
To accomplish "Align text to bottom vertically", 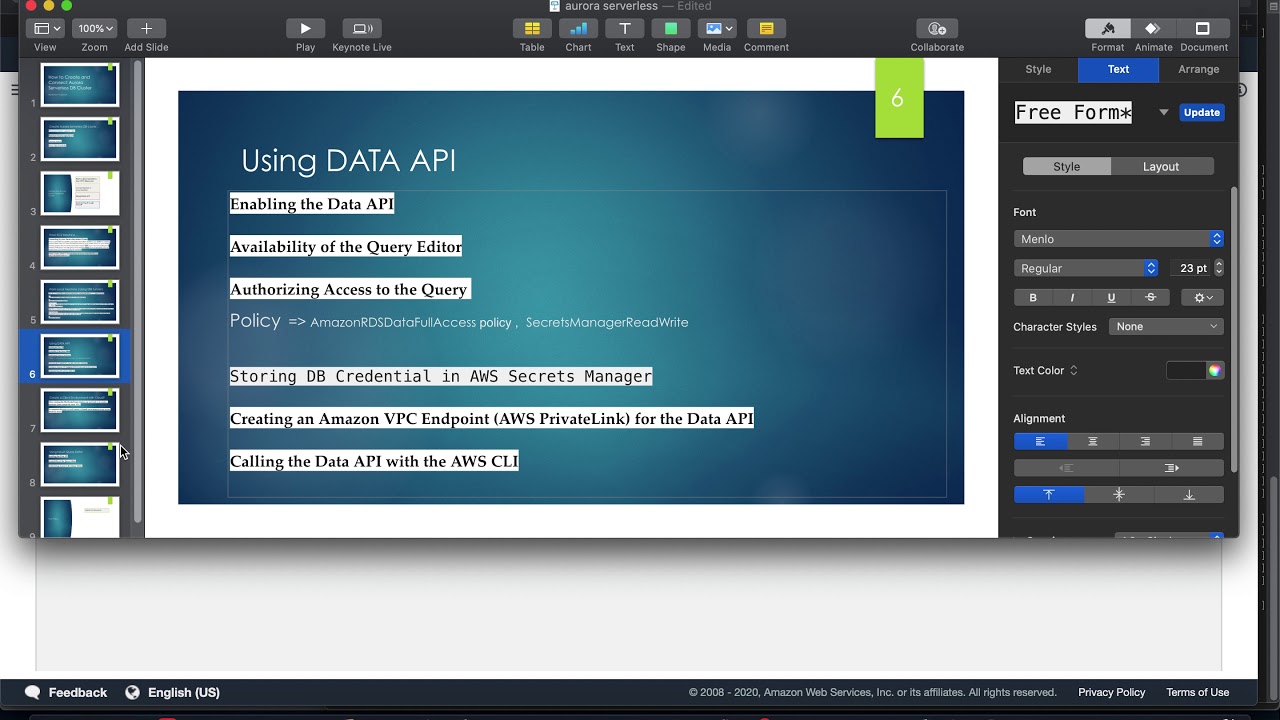I will [1189, 495].
